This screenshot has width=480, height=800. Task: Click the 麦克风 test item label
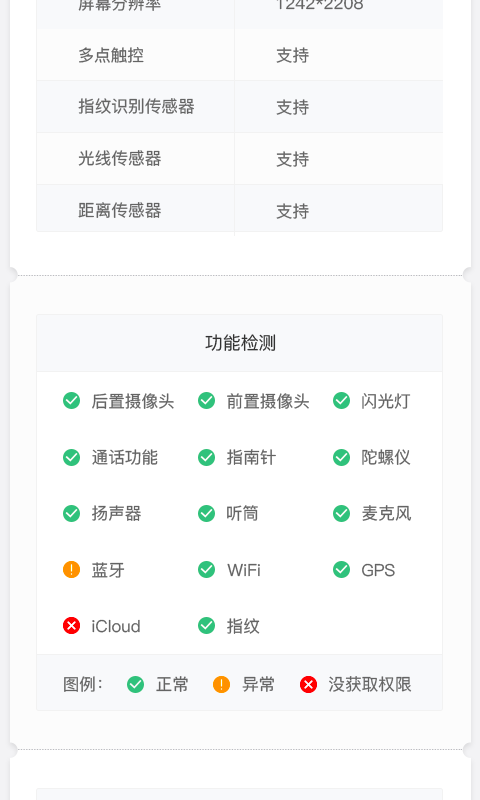coord(386,514)
